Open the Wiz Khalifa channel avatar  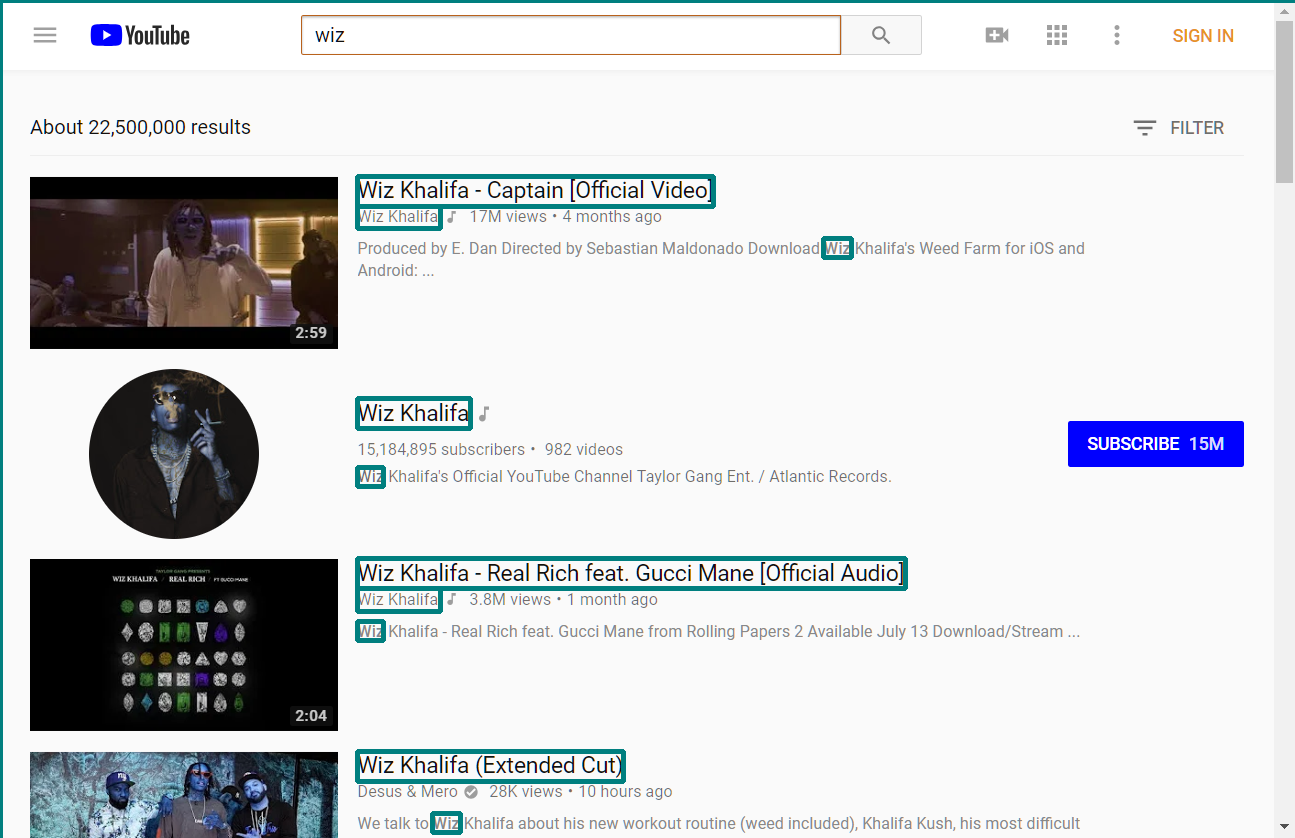pyautogui.click(x=174, y=454)
